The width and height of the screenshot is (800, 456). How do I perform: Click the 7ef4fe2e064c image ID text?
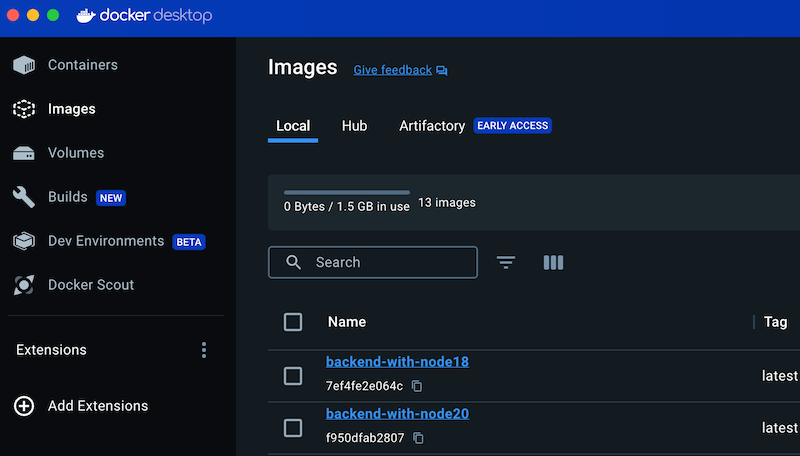tap(364, 386)
